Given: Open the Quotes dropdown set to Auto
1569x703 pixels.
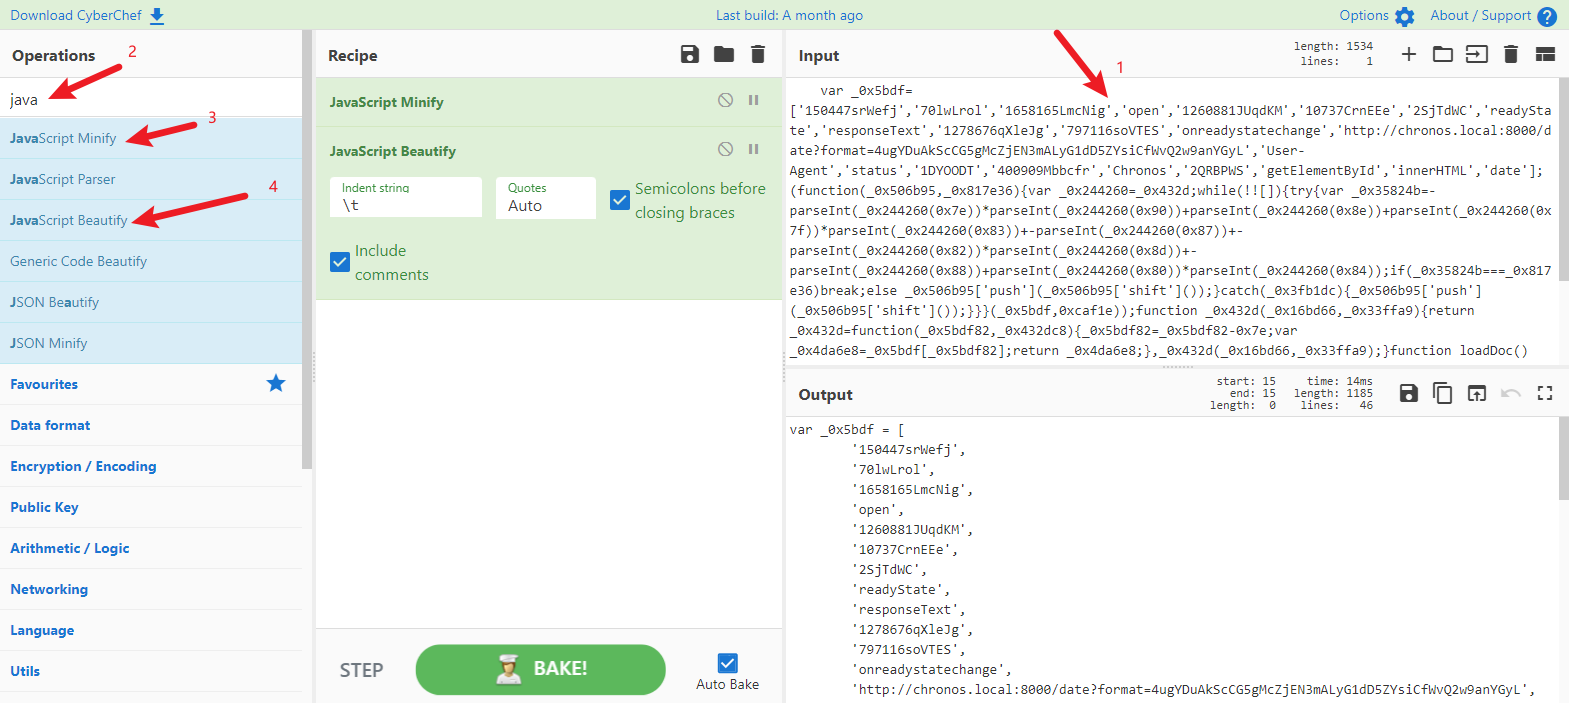Looking at the screenshot, I should pyautogui.click(x=546, y=198).
